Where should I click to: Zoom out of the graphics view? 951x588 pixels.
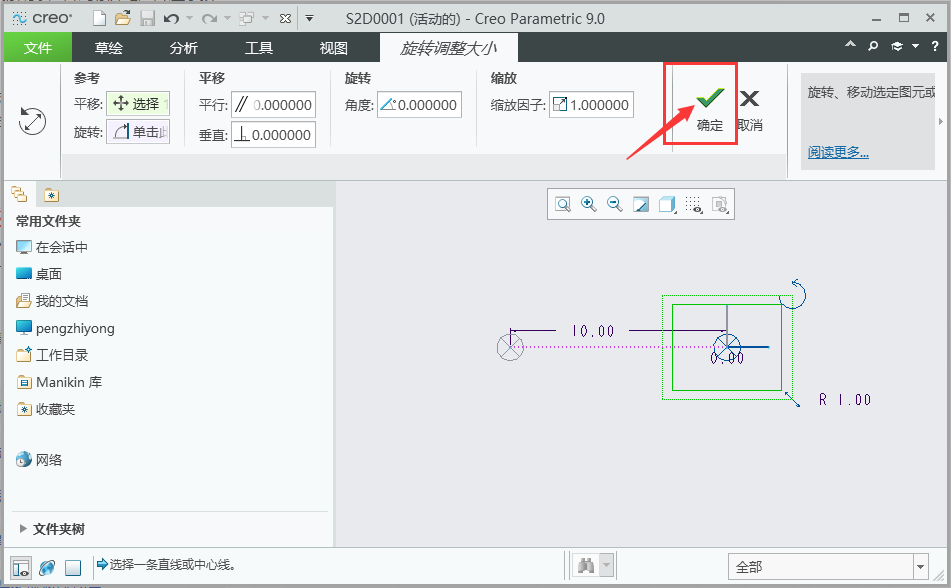(x=614, y=204)
